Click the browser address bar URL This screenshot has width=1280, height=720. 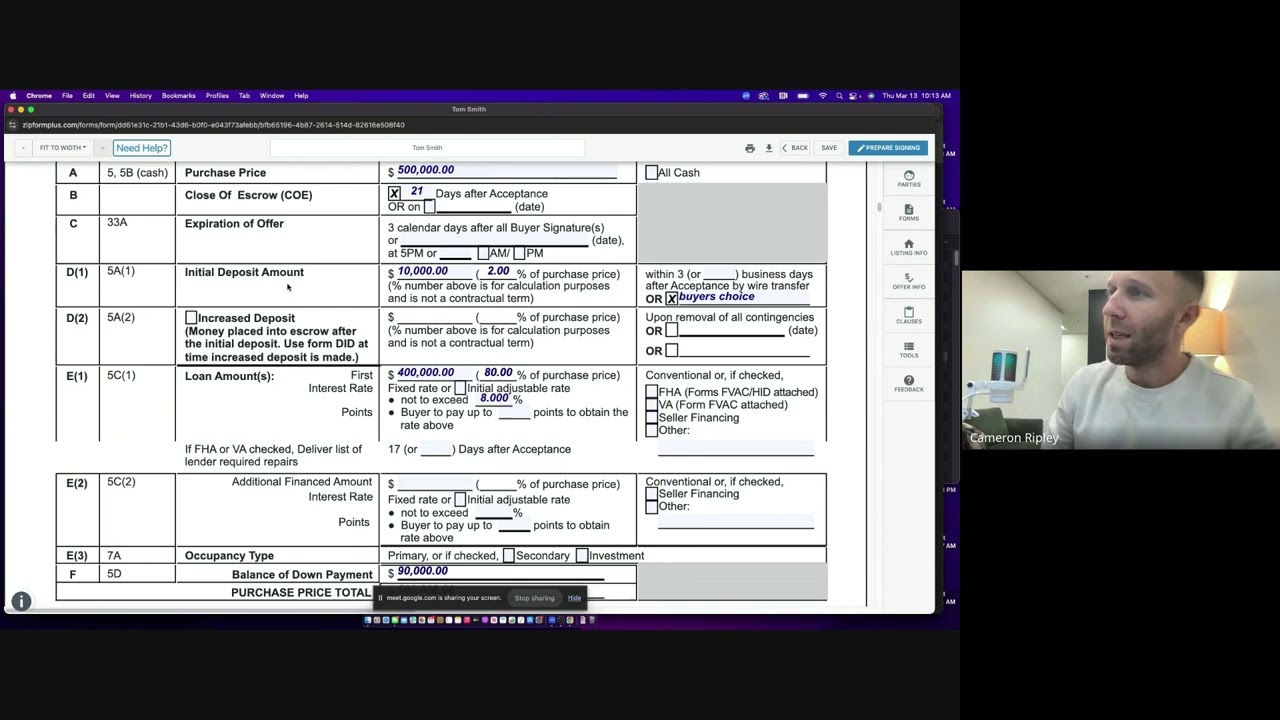pos(213,125)
